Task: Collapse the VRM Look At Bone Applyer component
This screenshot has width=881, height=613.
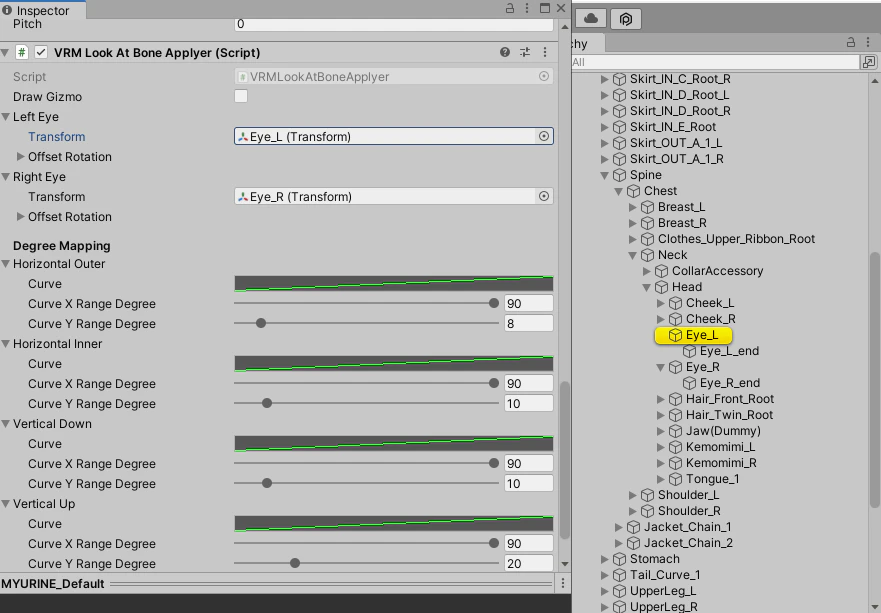Action: [5, 52]
